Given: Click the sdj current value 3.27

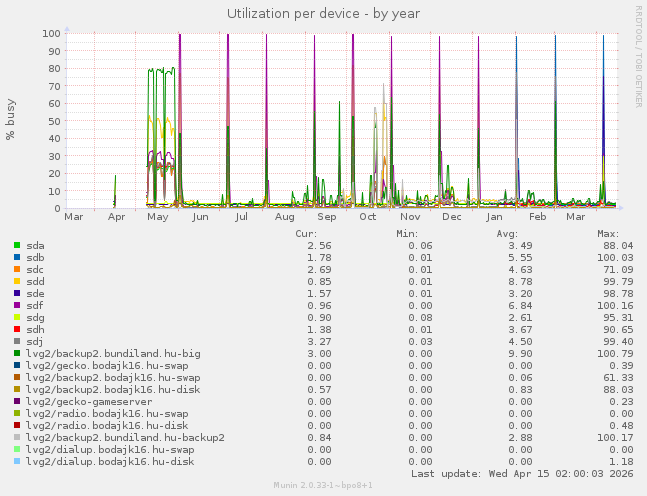Looking at the screenshot, I should [319, 342].
